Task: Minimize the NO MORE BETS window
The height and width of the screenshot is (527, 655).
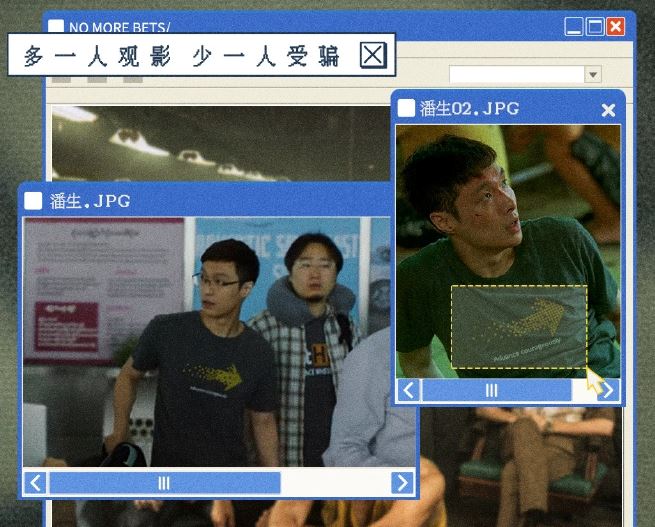Action: pos(573,27)
